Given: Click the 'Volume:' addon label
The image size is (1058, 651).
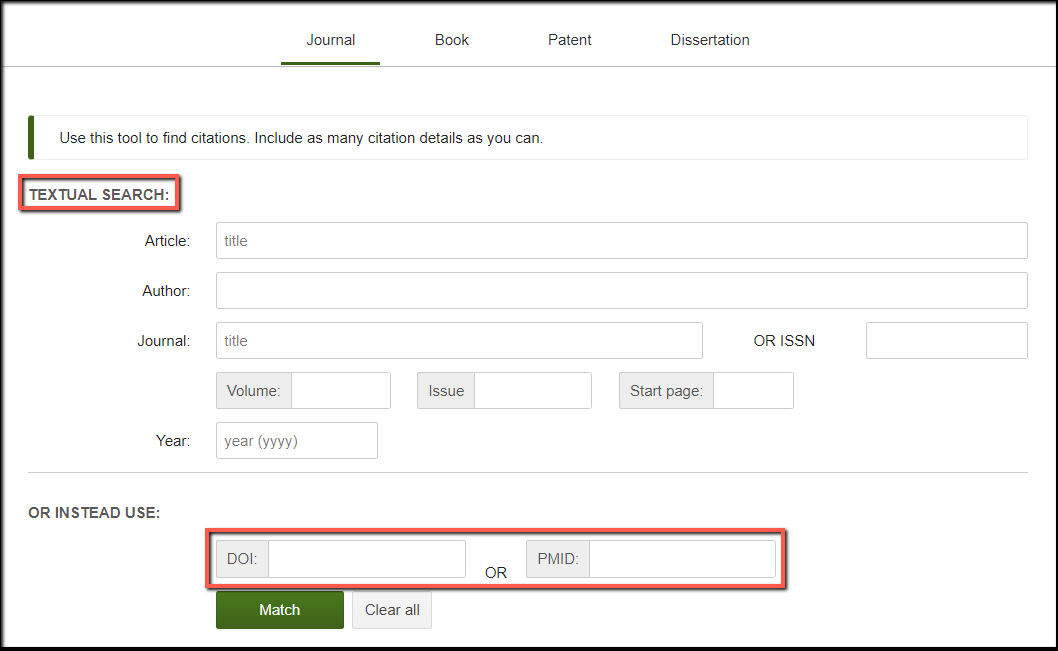Looking at the screenshot, I should [x=254, y=391].
